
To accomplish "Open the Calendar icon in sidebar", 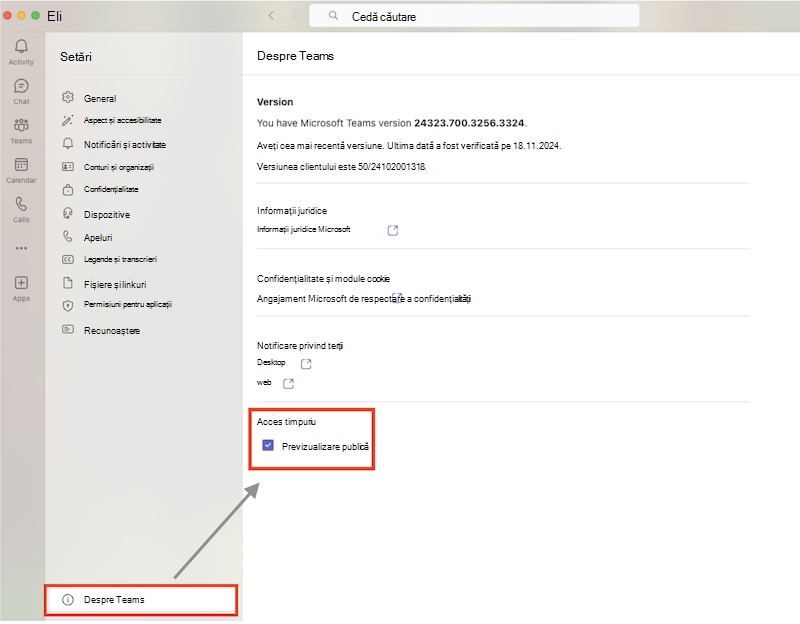I will (x=21, y=164).
